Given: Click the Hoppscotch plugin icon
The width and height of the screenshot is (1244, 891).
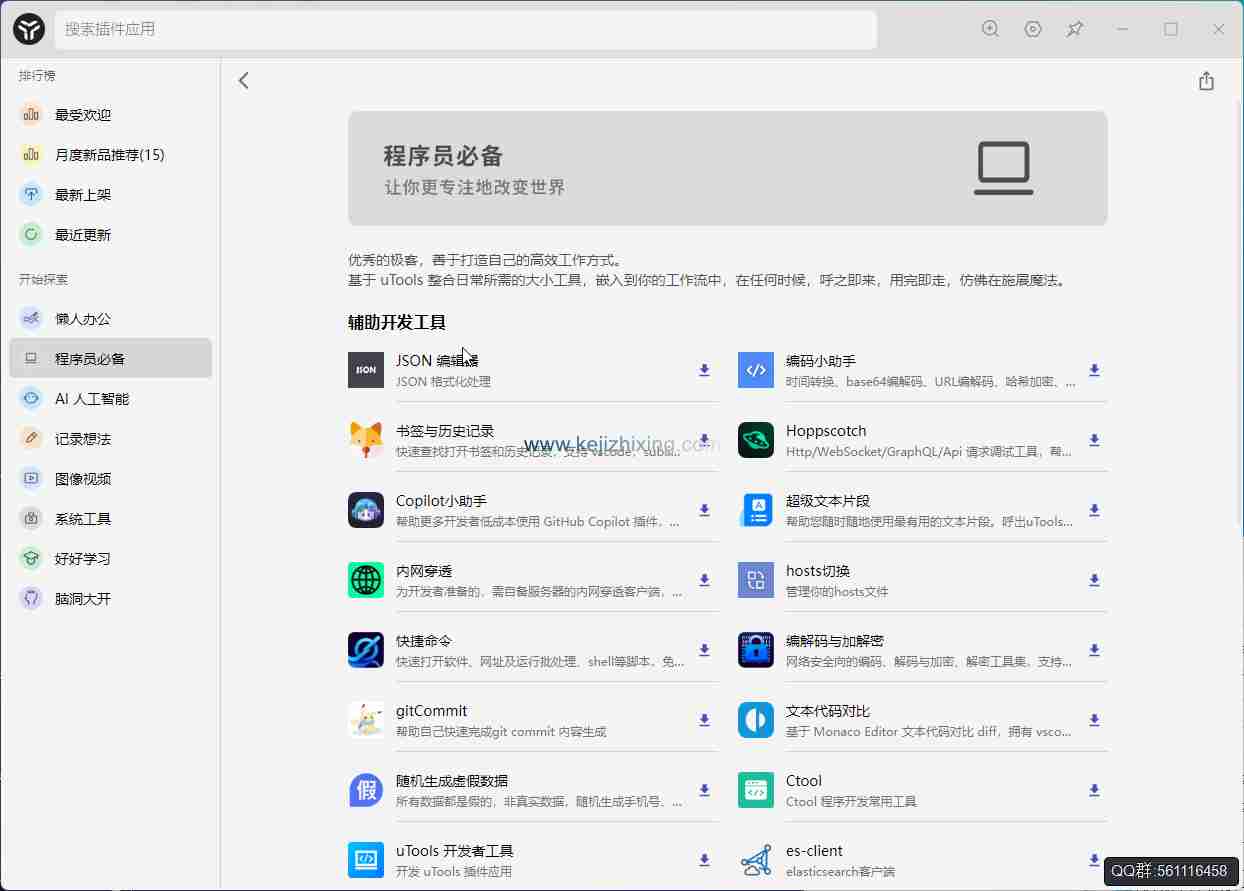Looking at the screenshot, I should [755, 440].
